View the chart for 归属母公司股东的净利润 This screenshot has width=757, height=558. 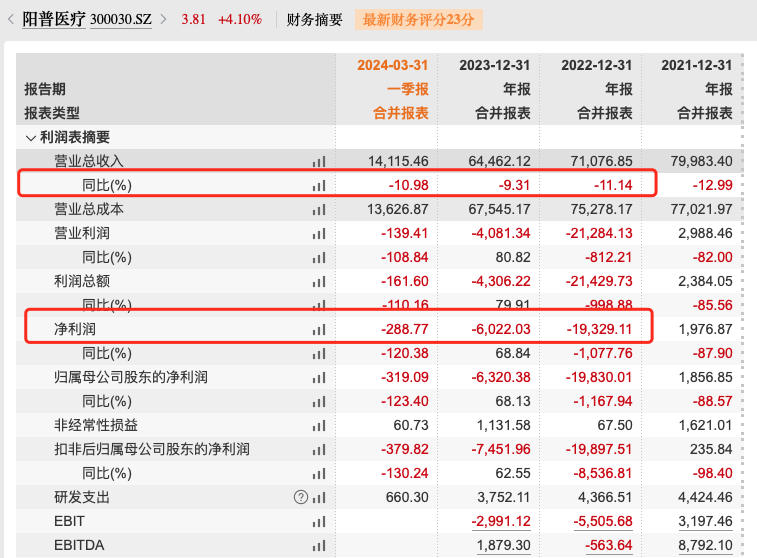click(319, 377)
